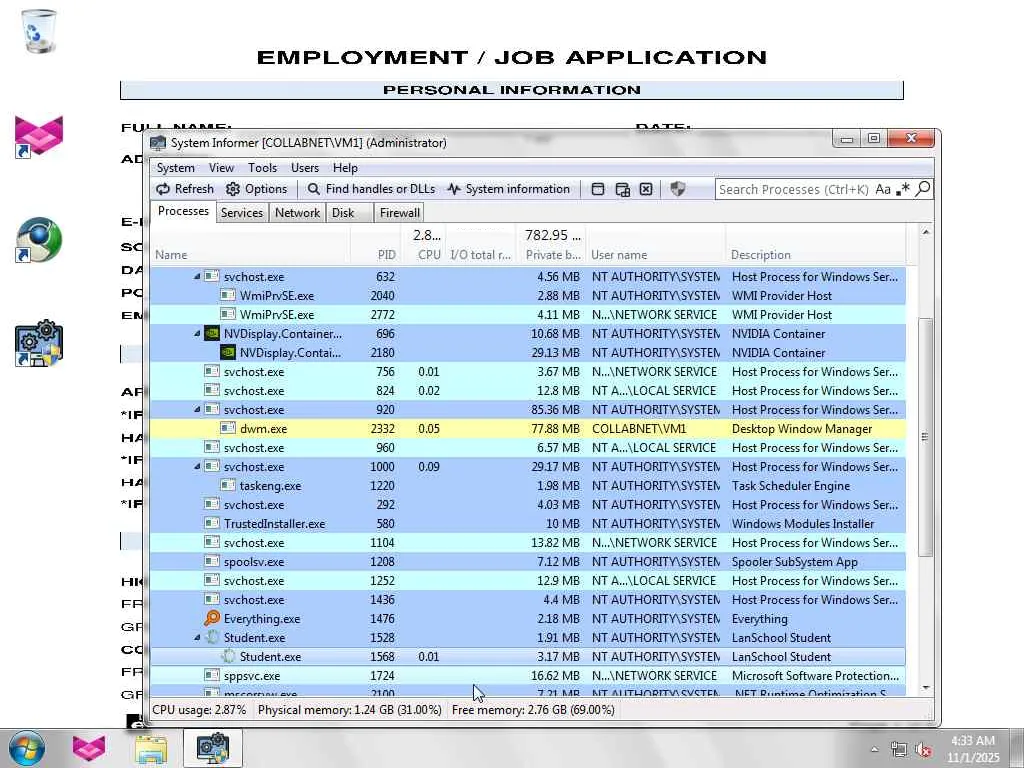Open the Users menu

coord(304,168)
